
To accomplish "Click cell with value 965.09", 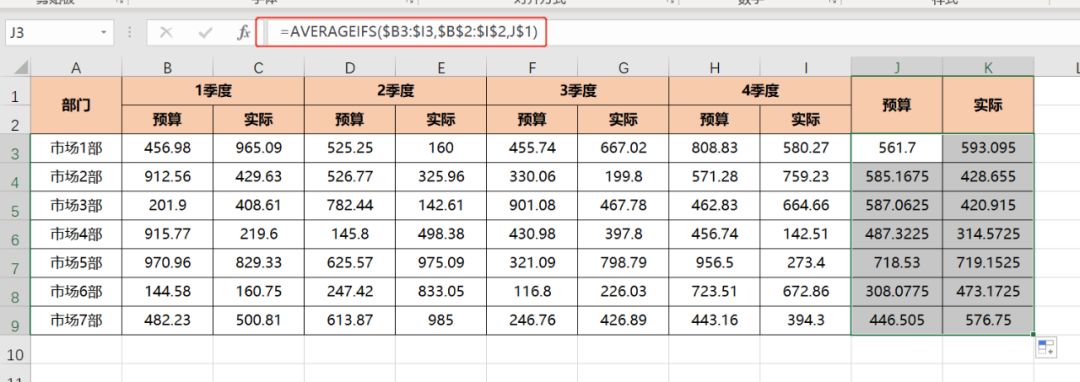I will click(258, 147).
